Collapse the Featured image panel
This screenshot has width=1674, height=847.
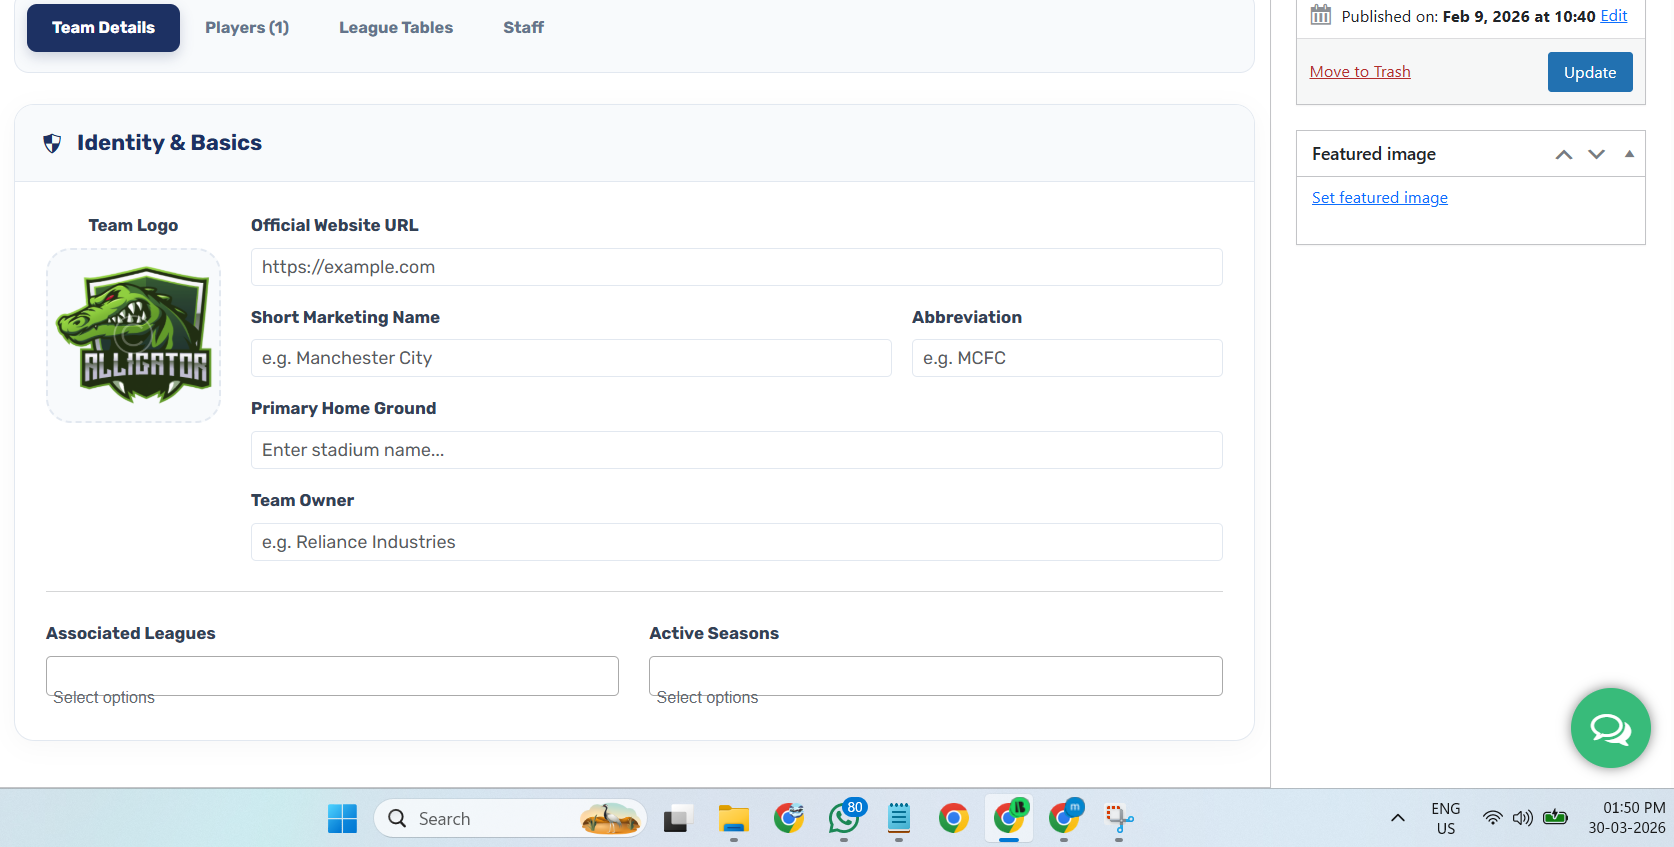pyautogui.click(x=1629, y=154)
